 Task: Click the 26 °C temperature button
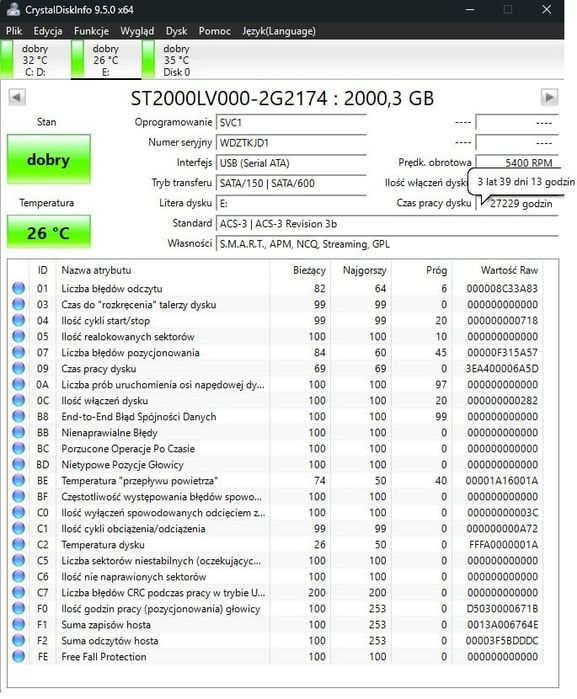(49, 232)
